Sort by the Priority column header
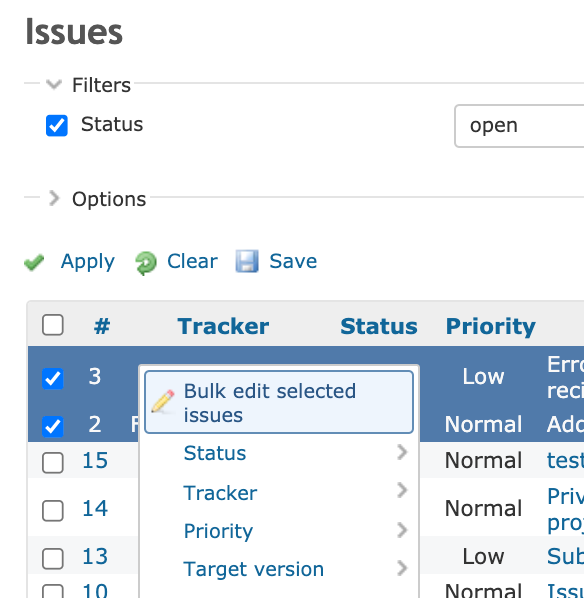 491,326
